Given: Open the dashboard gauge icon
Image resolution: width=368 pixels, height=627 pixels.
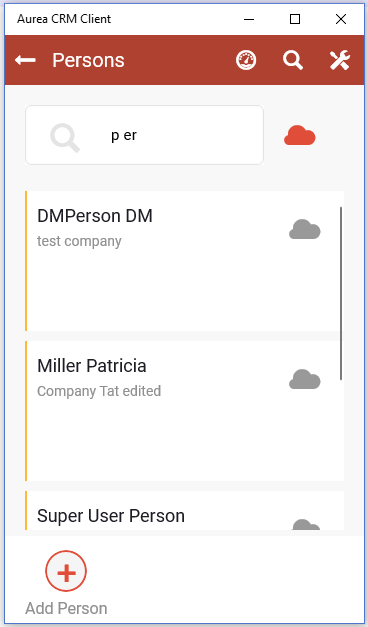Looking at the screenshot, I should (x=246, y=60).
